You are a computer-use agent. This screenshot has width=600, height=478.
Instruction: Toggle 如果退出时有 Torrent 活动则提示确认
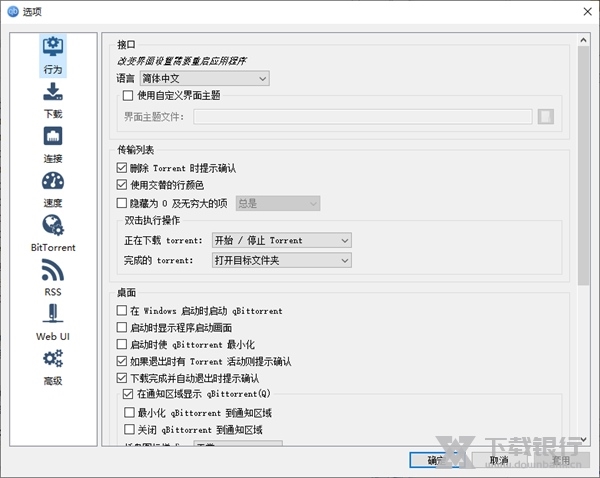122,361
